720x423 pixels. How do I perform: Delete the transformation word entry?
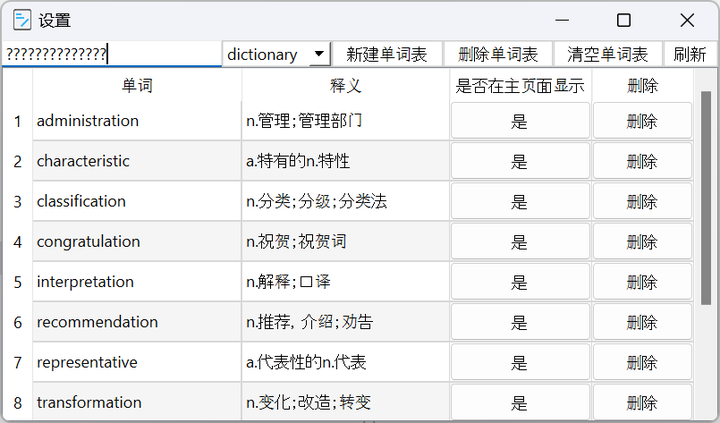coord(641,402)
